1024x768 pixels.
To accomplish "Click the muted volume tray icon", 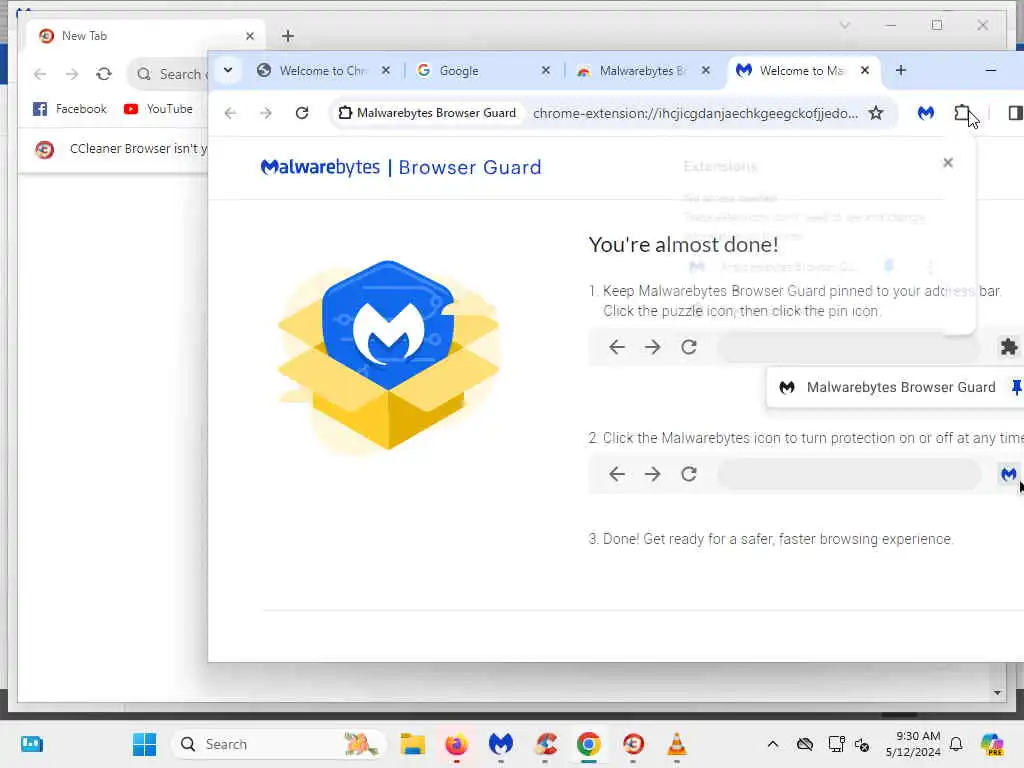I will (861, 744).
